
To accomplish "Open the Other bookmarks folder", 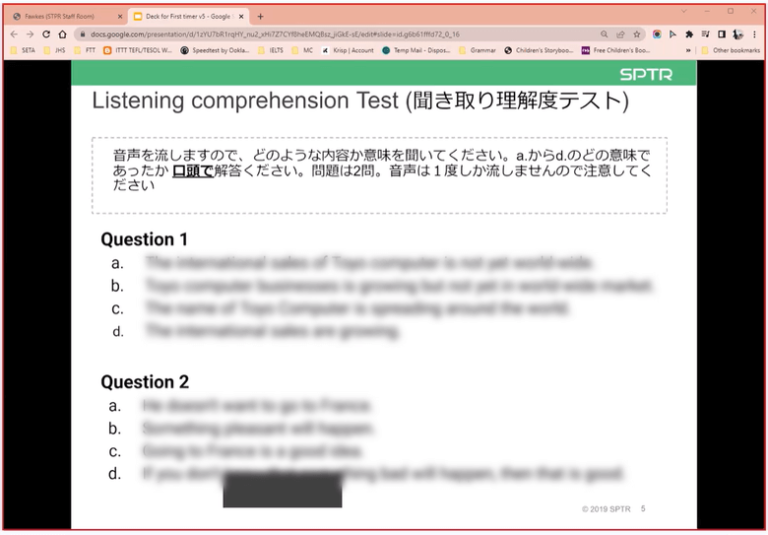I will coord(730,50).
